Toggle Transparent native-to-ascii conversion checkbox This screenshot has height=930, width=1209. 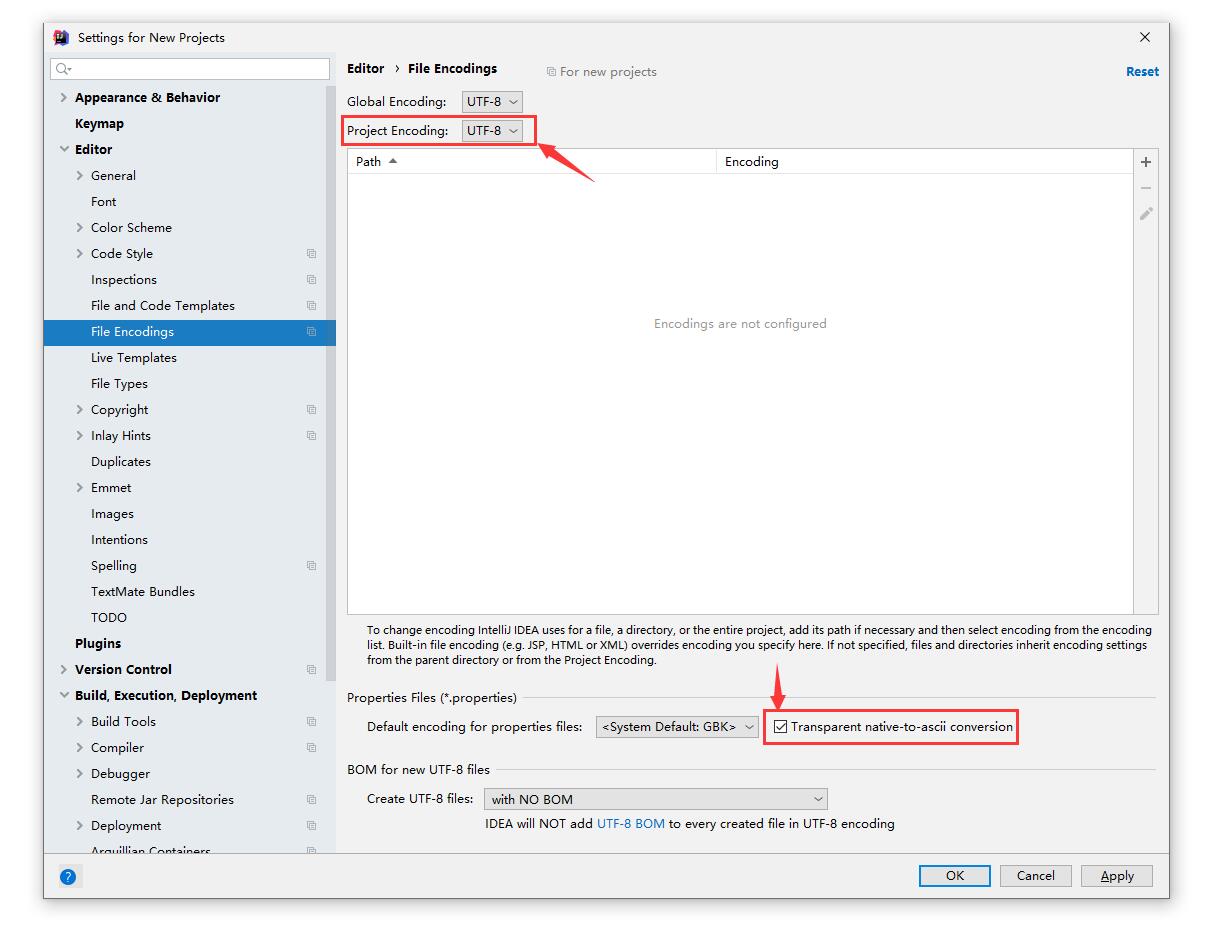coord(781,727)
